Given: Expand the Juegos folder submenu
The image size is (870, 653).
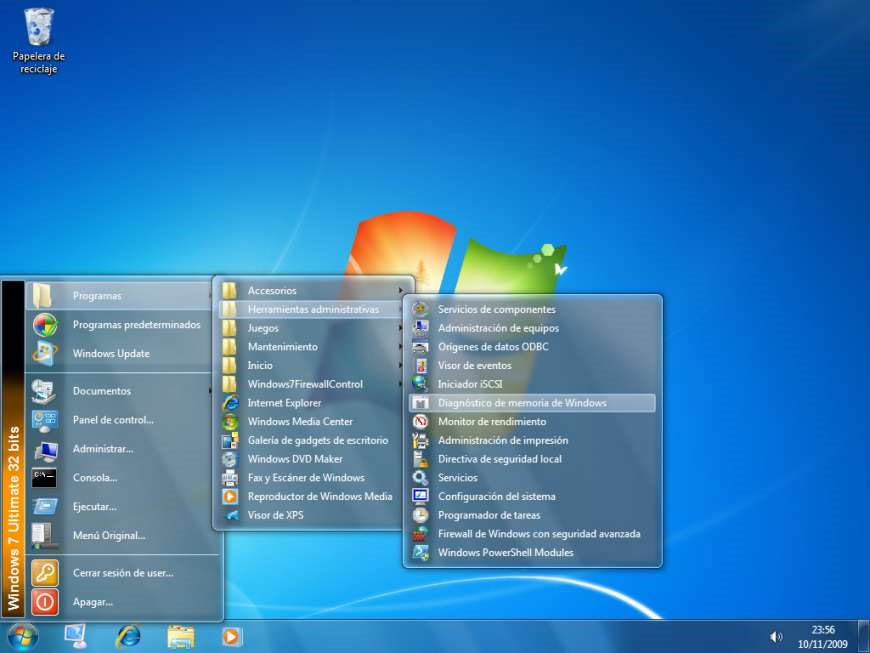Looking at the screenshot, I should (263, 328).
